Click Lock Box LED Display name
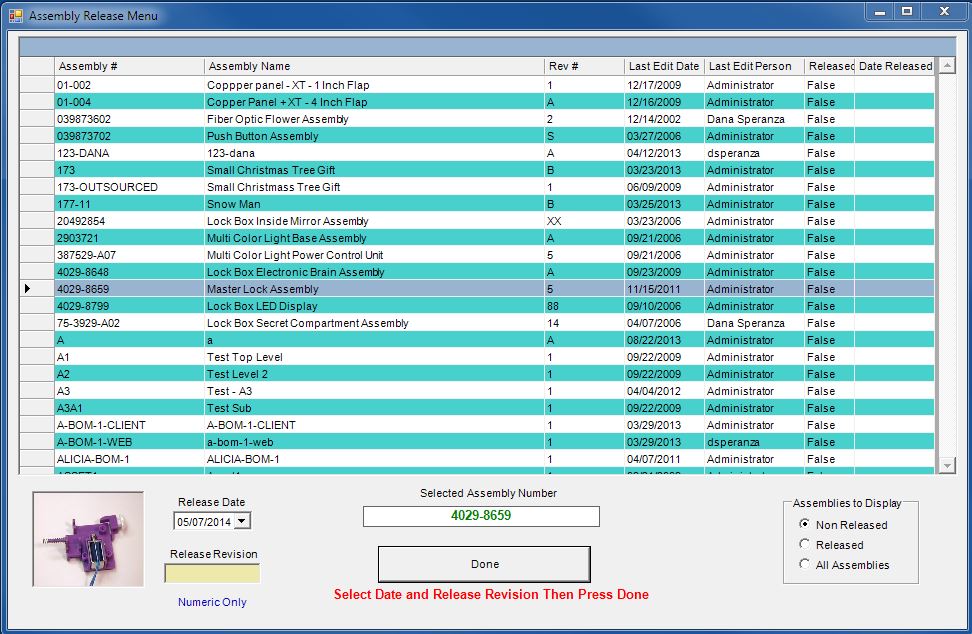The width and height of the screenshot is (972, 634). (x=262, y=306)
